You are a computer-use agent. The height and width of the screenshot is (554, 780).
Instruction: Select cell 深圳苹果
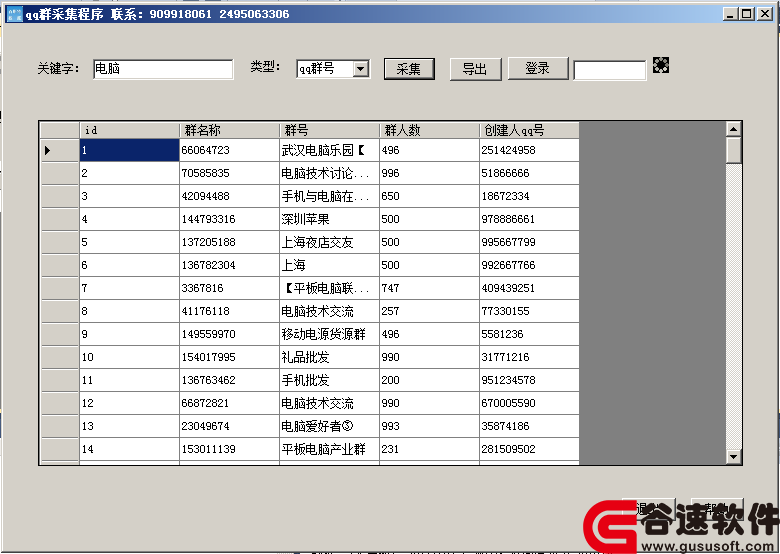(329, 219)
